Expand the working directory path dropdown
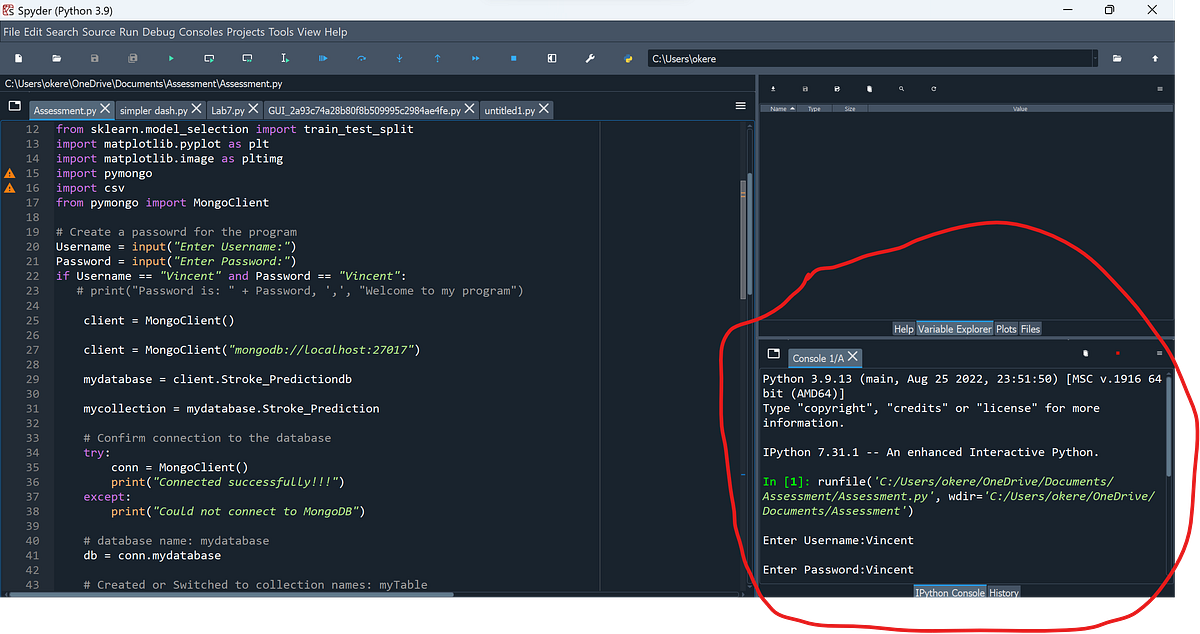1200x634 pixels. (x=1095, y=58)
